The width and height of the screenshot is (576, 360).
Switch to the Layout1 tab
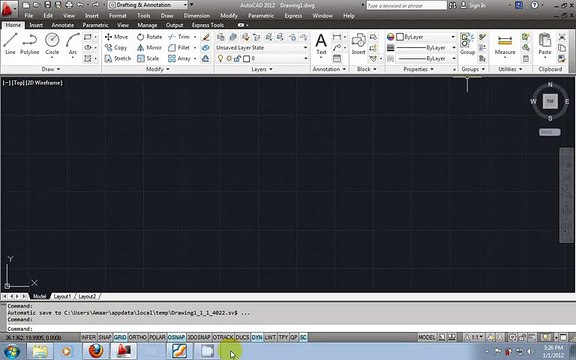[62, 296]
